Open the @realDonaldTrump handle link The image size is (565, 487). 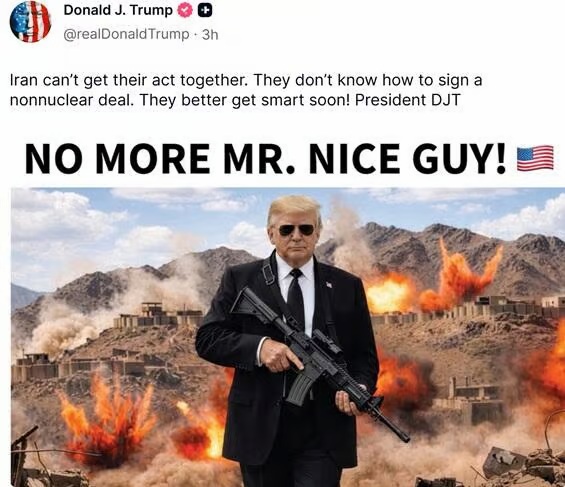(x=126, y=34)
